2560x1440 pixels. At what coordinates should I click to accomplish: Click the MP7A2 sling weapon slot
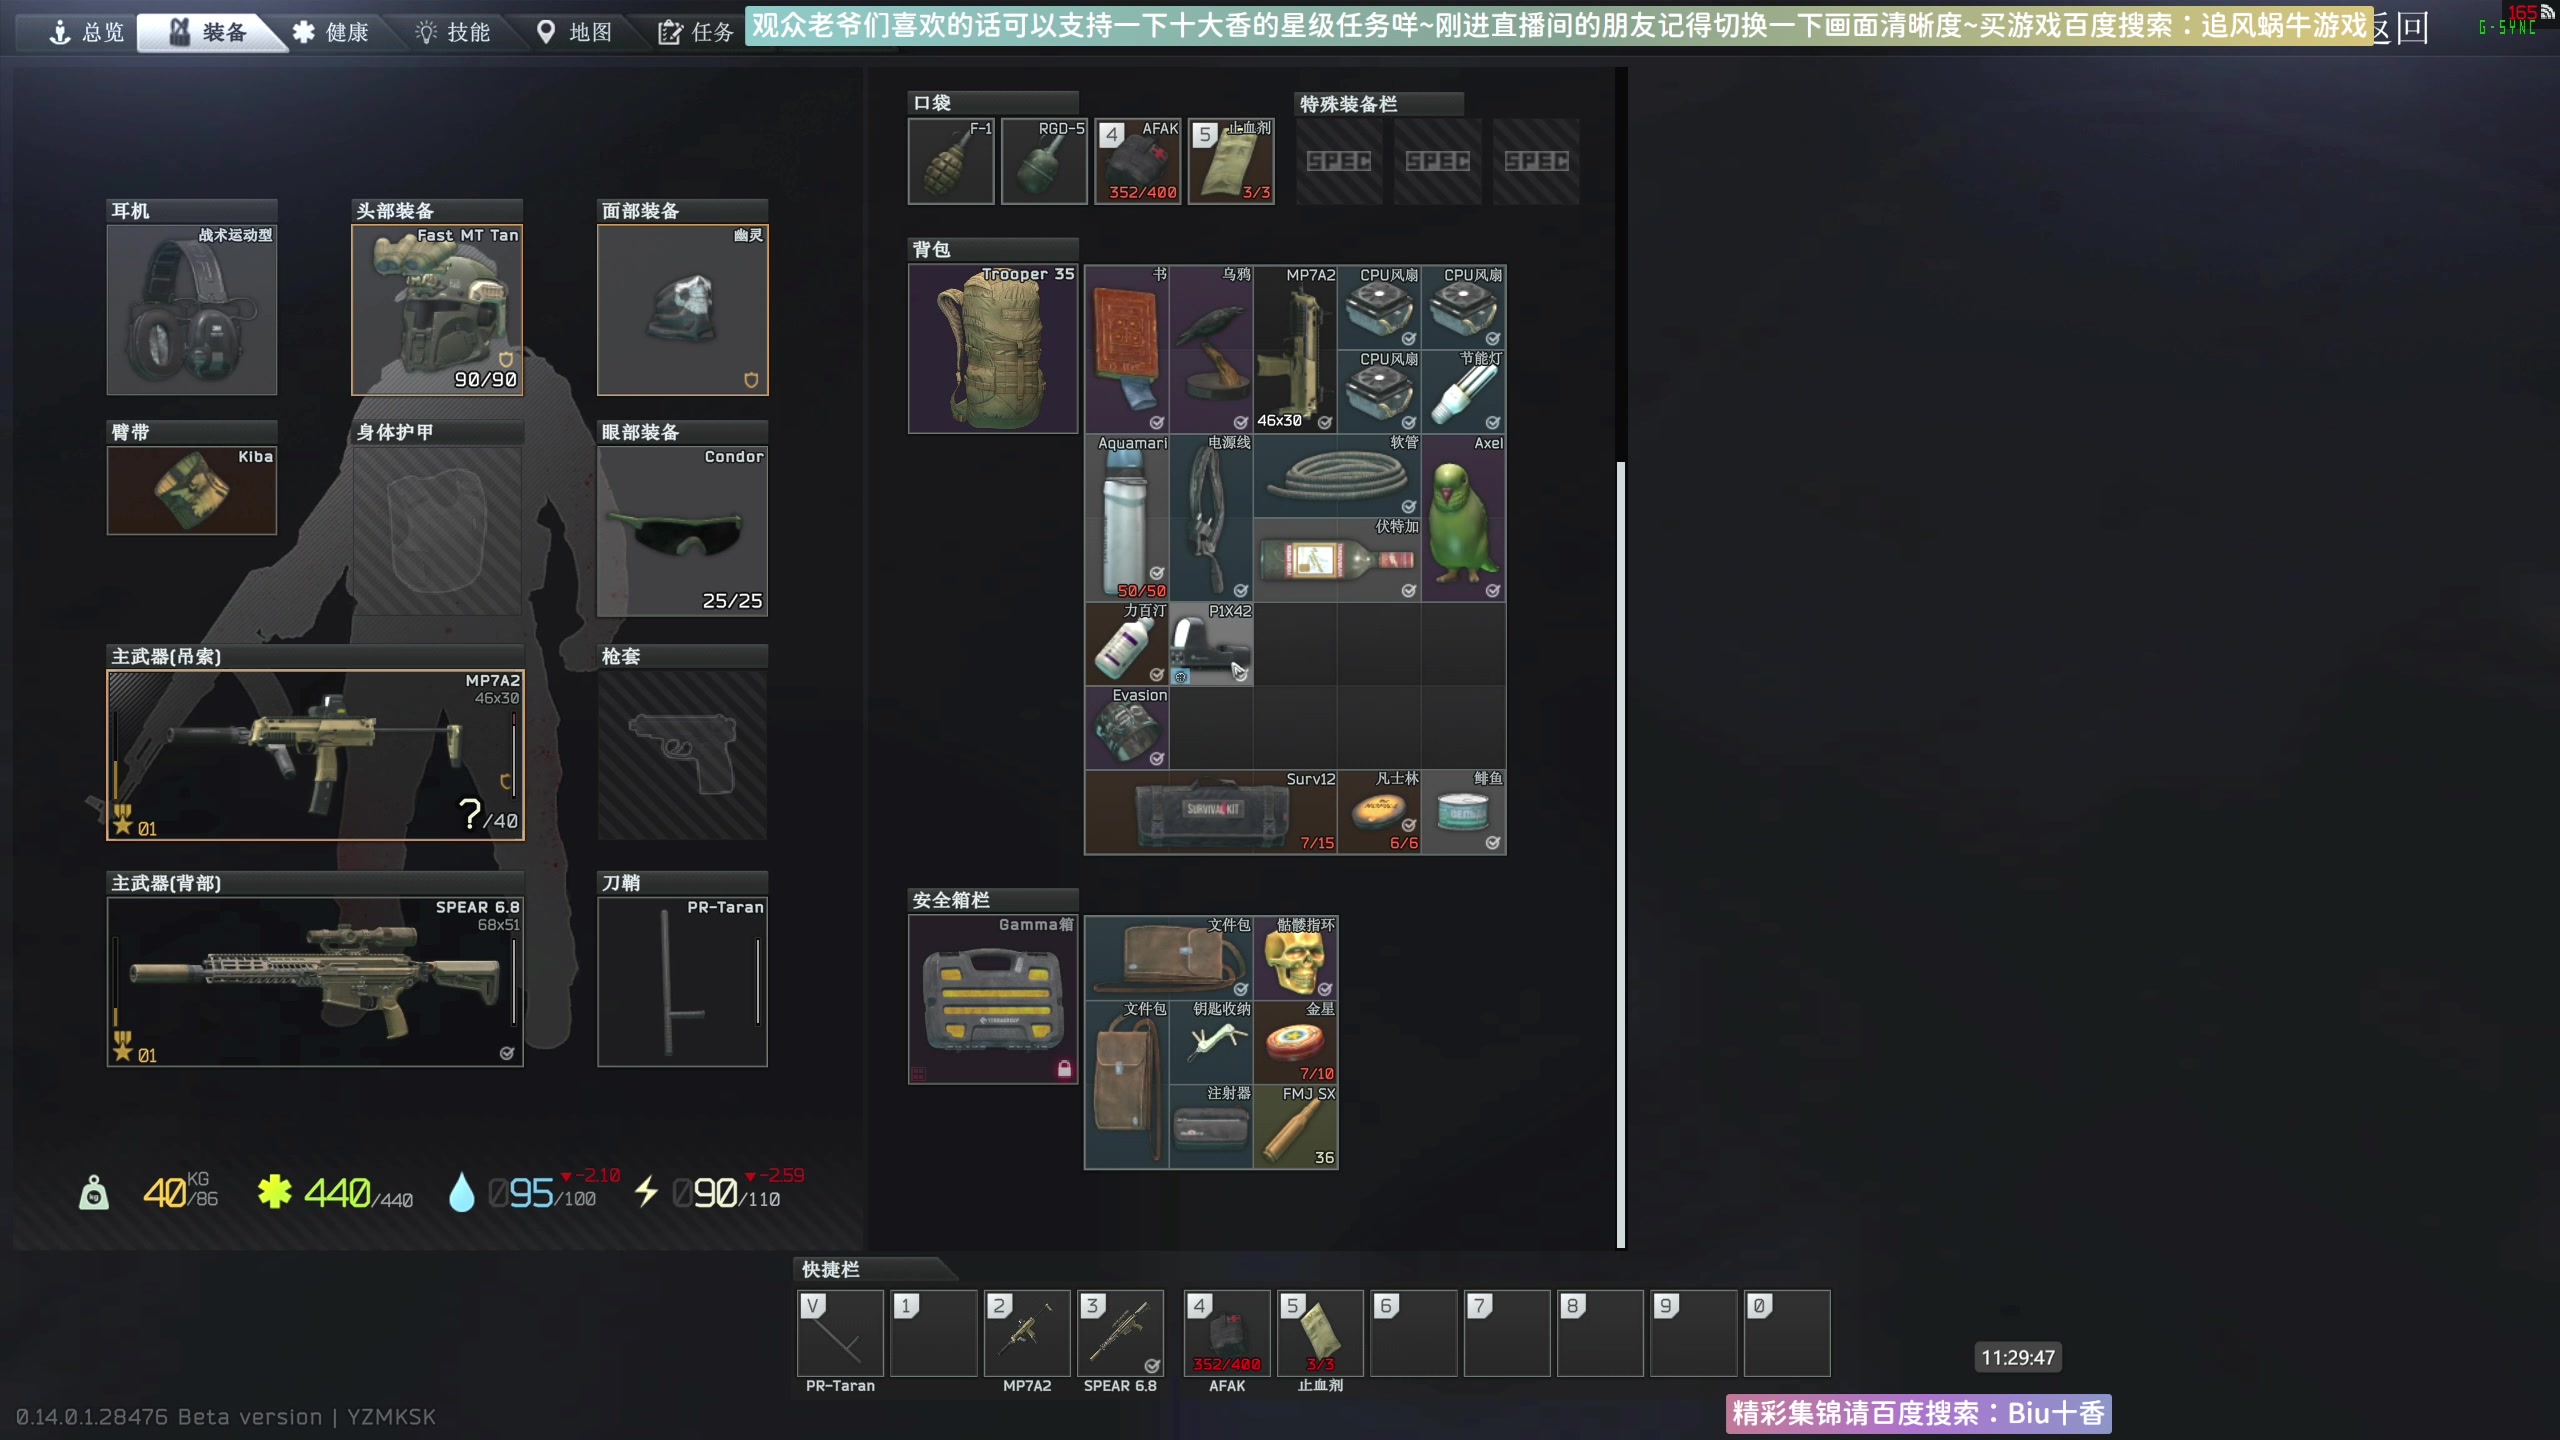click(x=315, y=755)
